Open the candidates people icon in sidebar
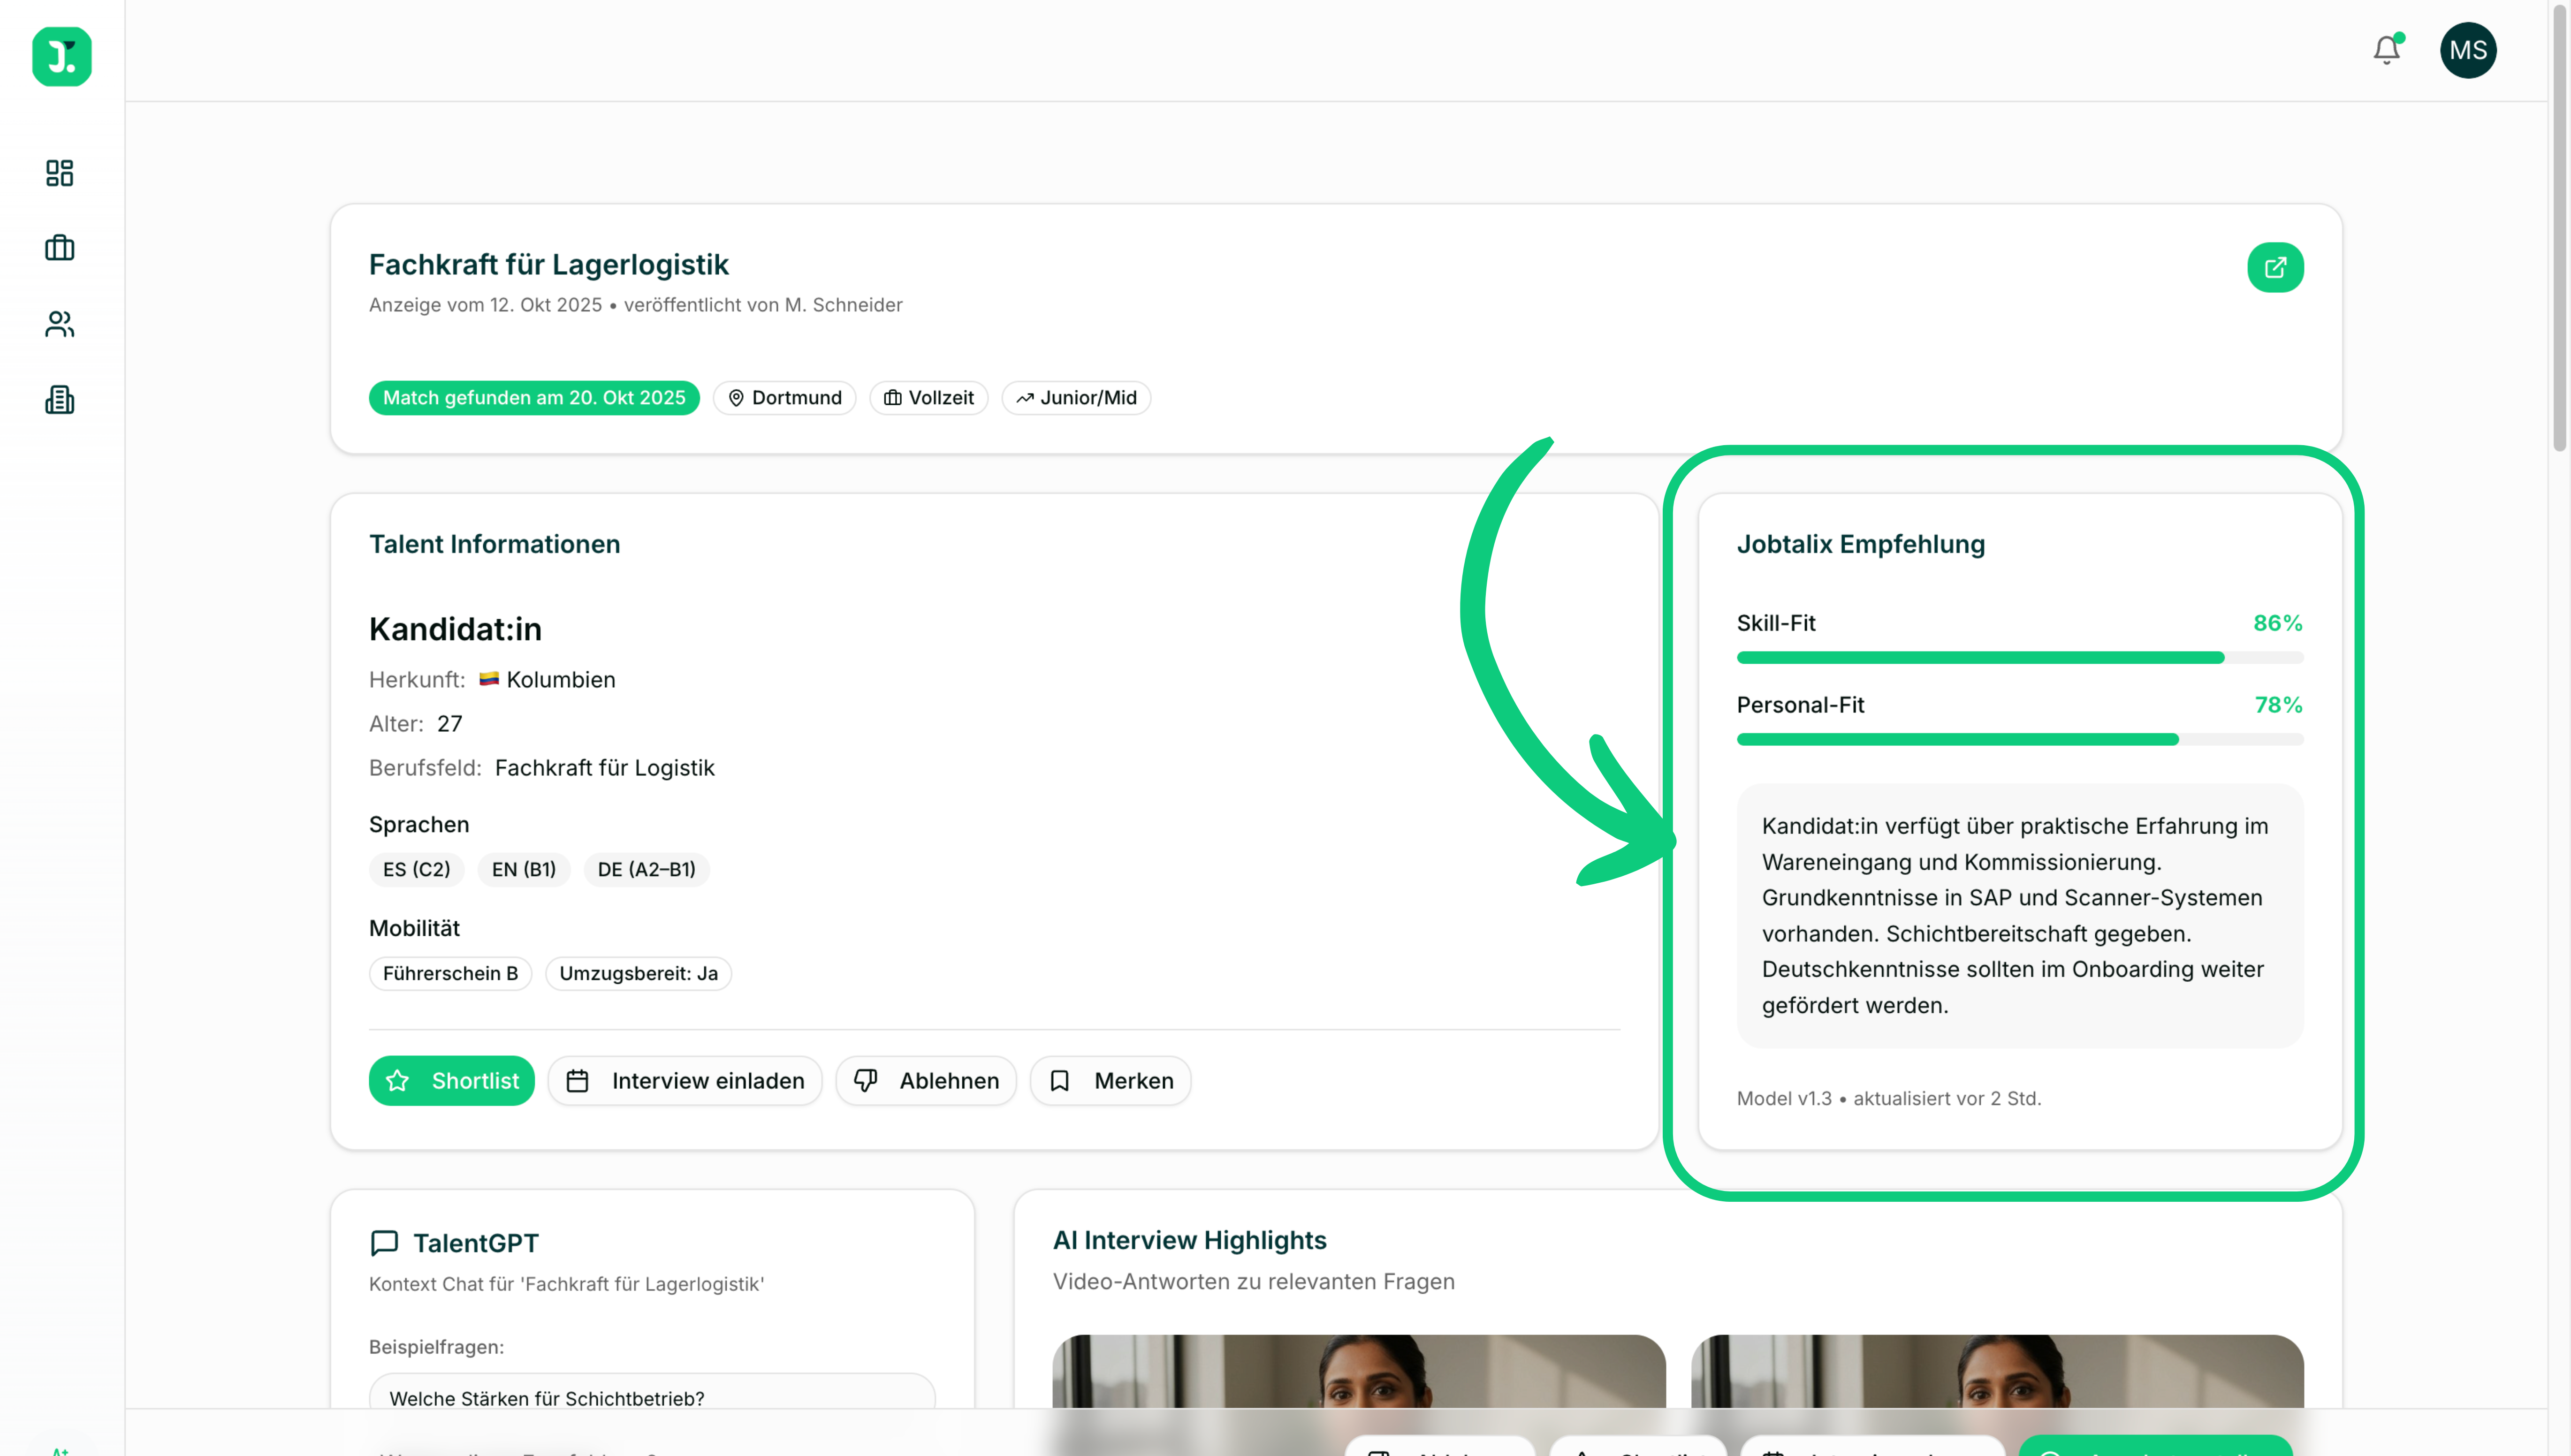Viewport: 2571px width, 1456px height. click(x=60, y=324)
